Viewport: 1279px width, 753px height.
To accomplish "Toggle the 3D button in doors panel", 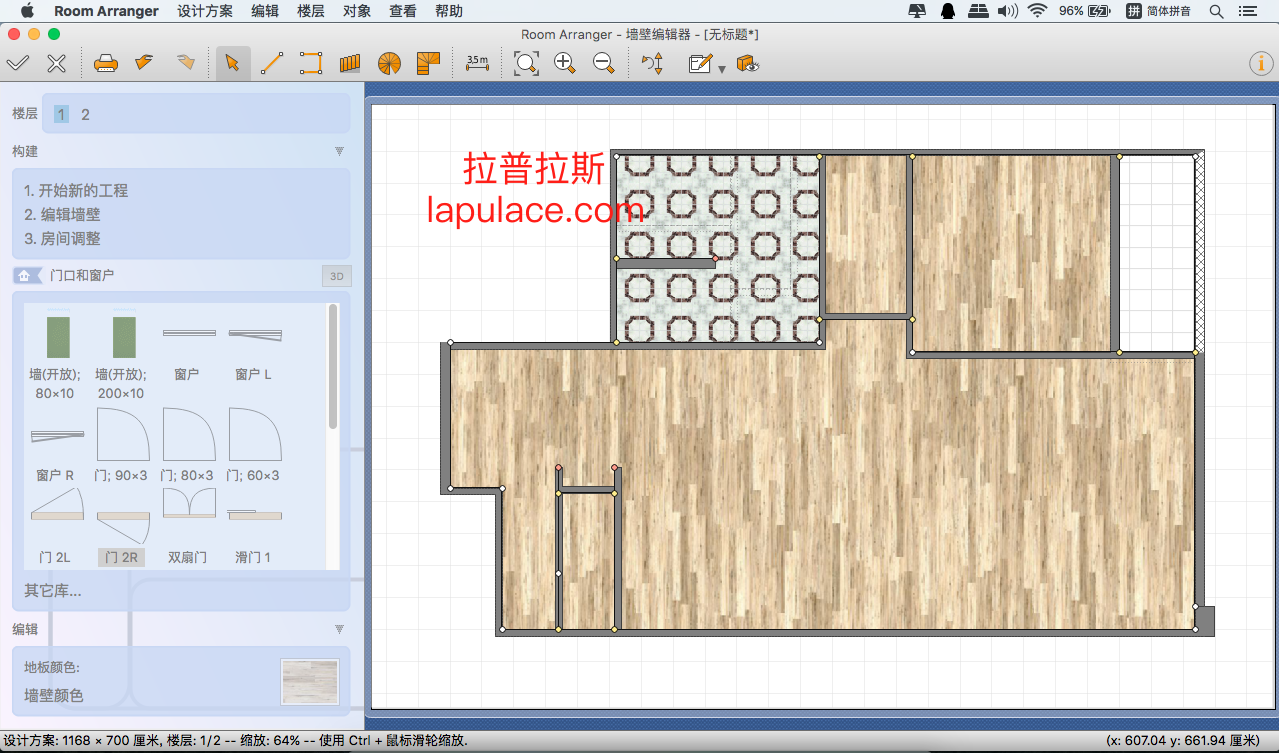I will click(x=337, y=276).
